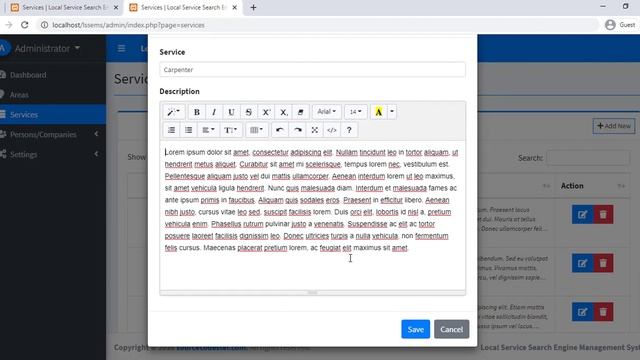Apply subscript formatting

(x=283, y=112)
